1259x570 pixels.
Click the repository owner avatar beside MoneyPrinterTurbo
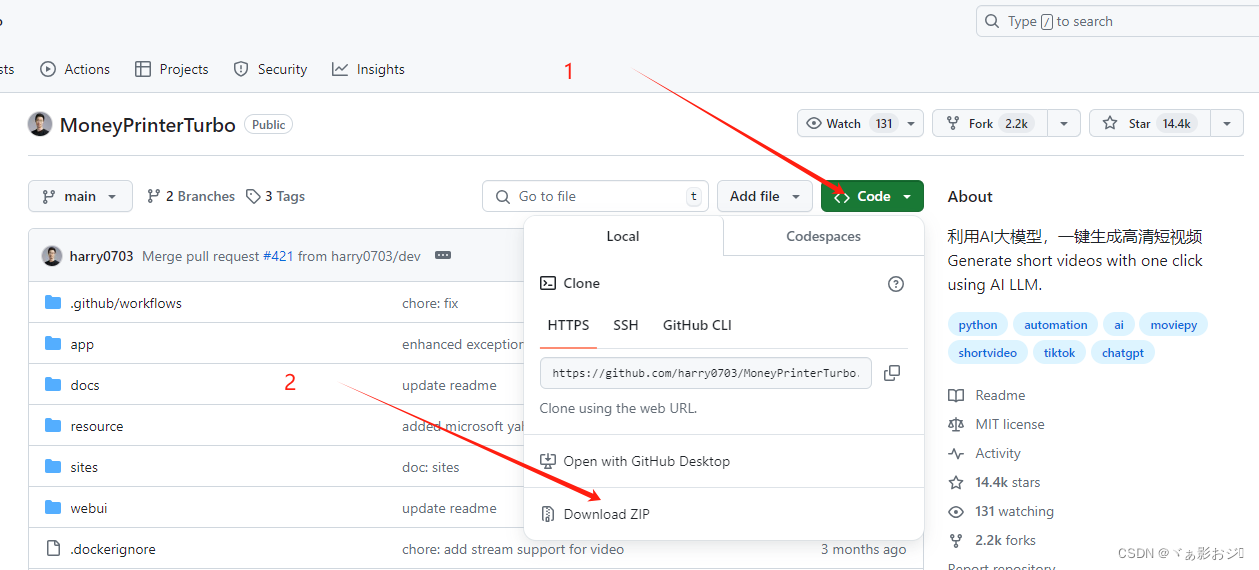pos(40,124)
